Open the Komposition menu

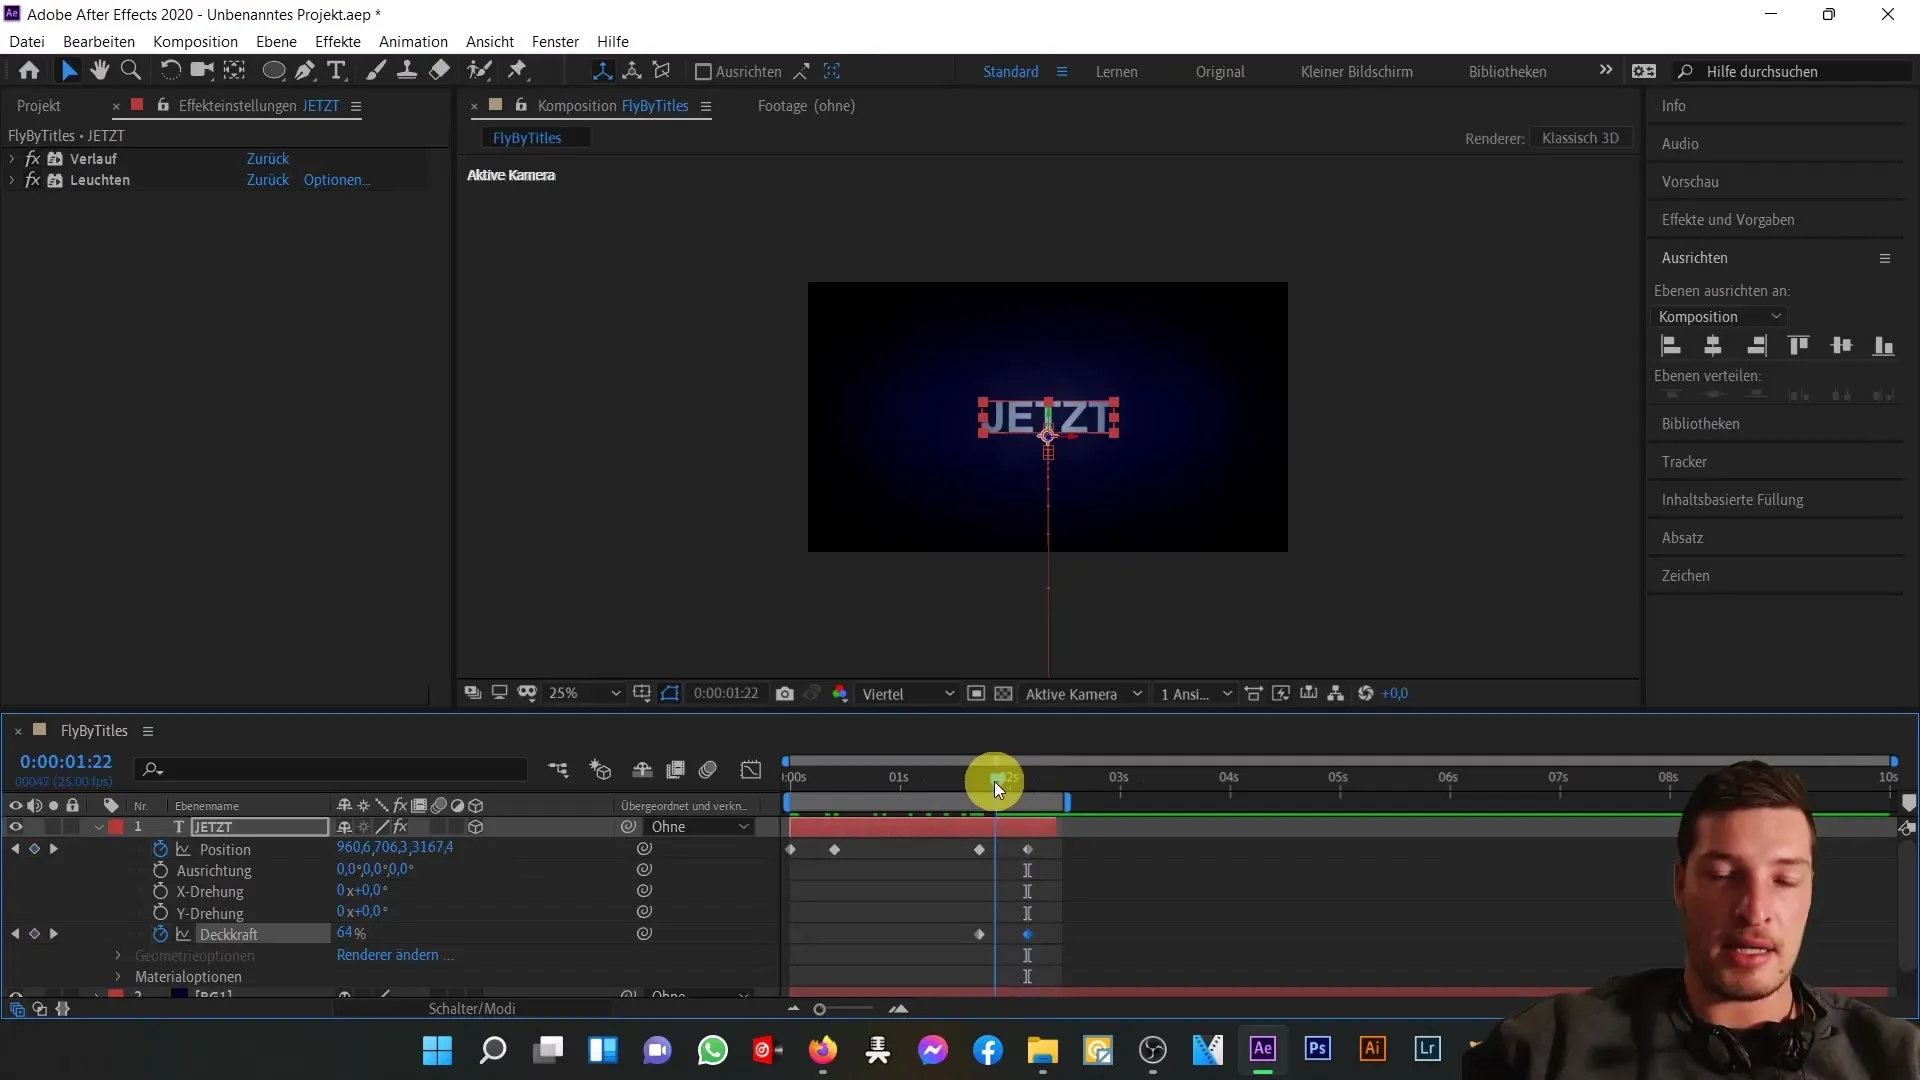pos(195,41)
